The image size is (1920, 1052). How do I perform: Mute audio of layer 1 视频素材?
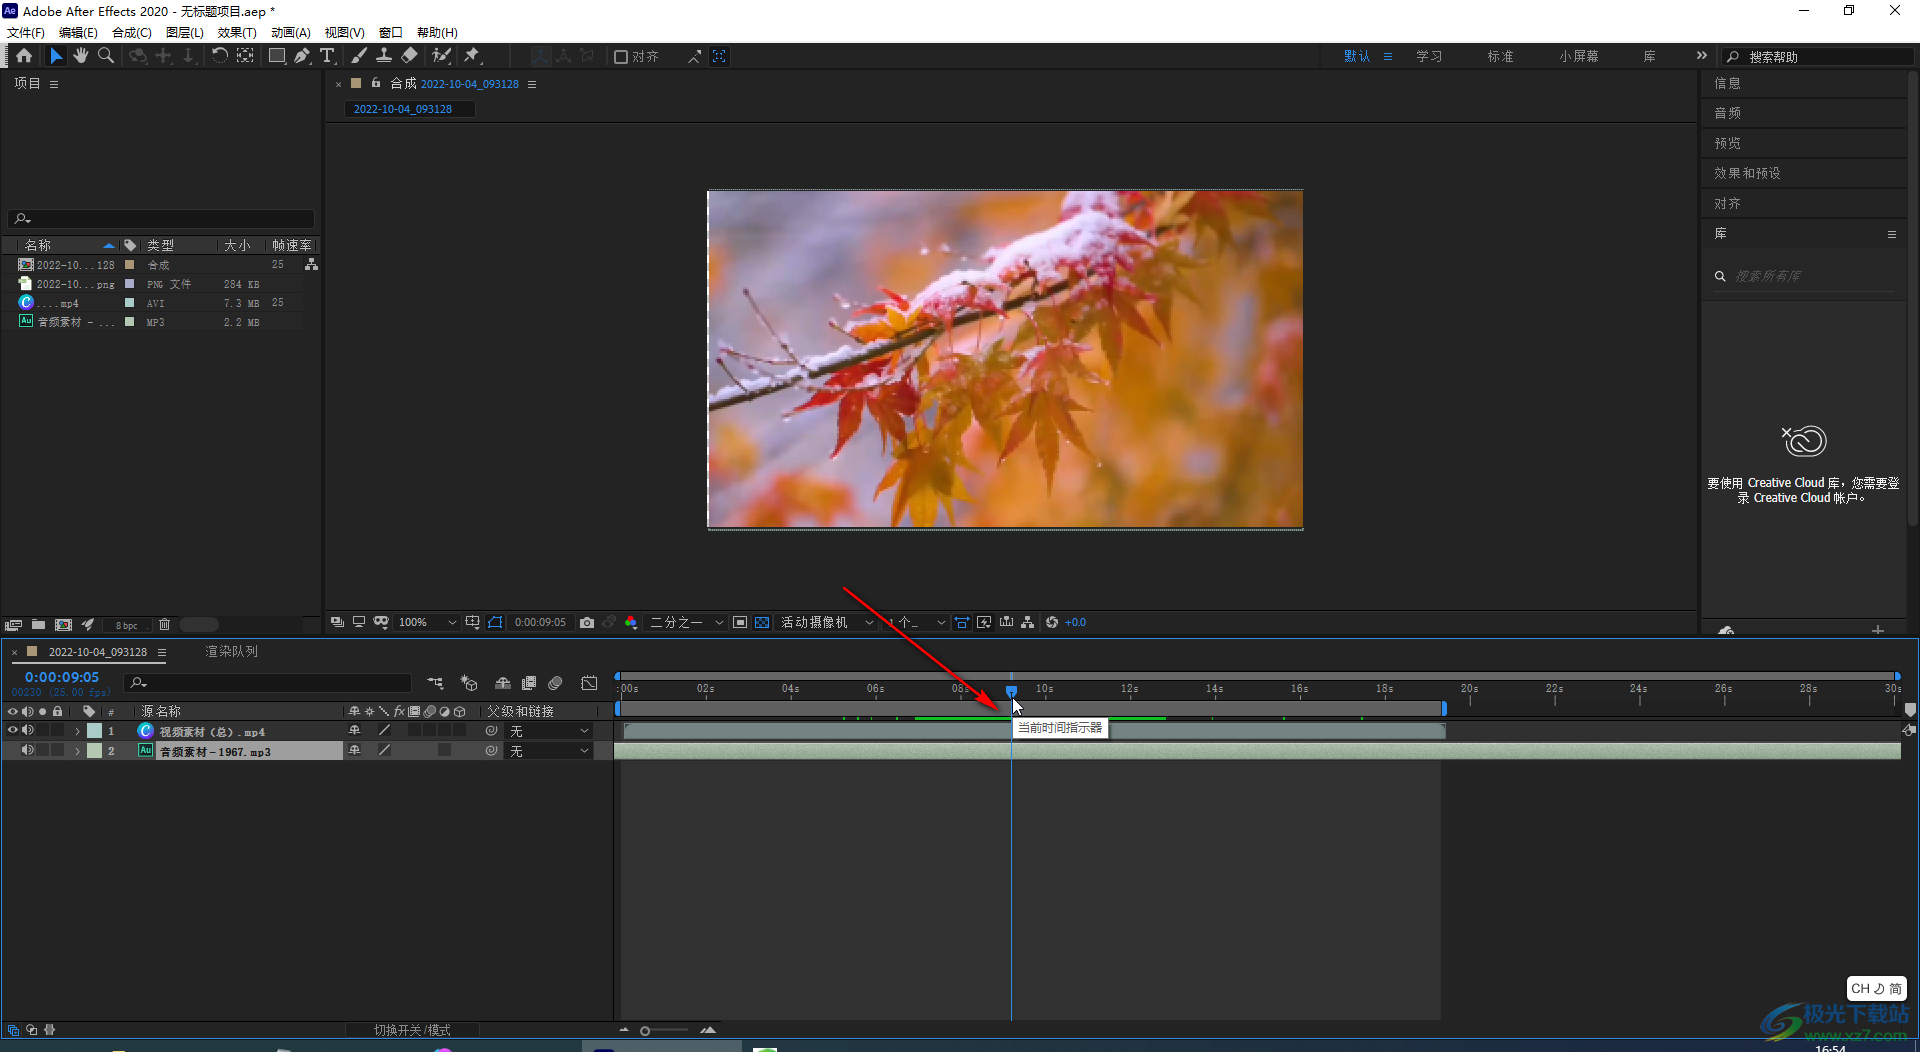click(28, 731)
